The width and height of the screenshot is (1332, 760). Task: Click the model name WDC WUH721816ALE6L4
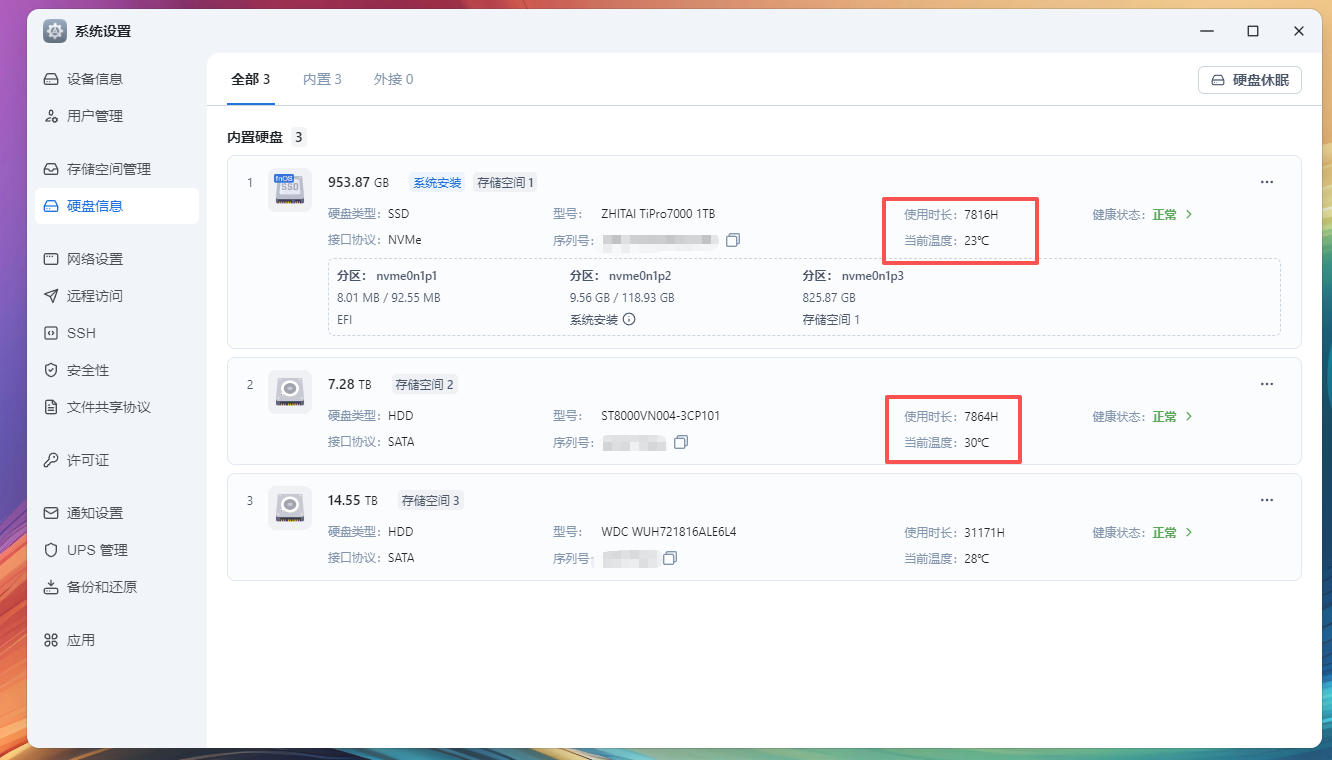coord(669,532)
